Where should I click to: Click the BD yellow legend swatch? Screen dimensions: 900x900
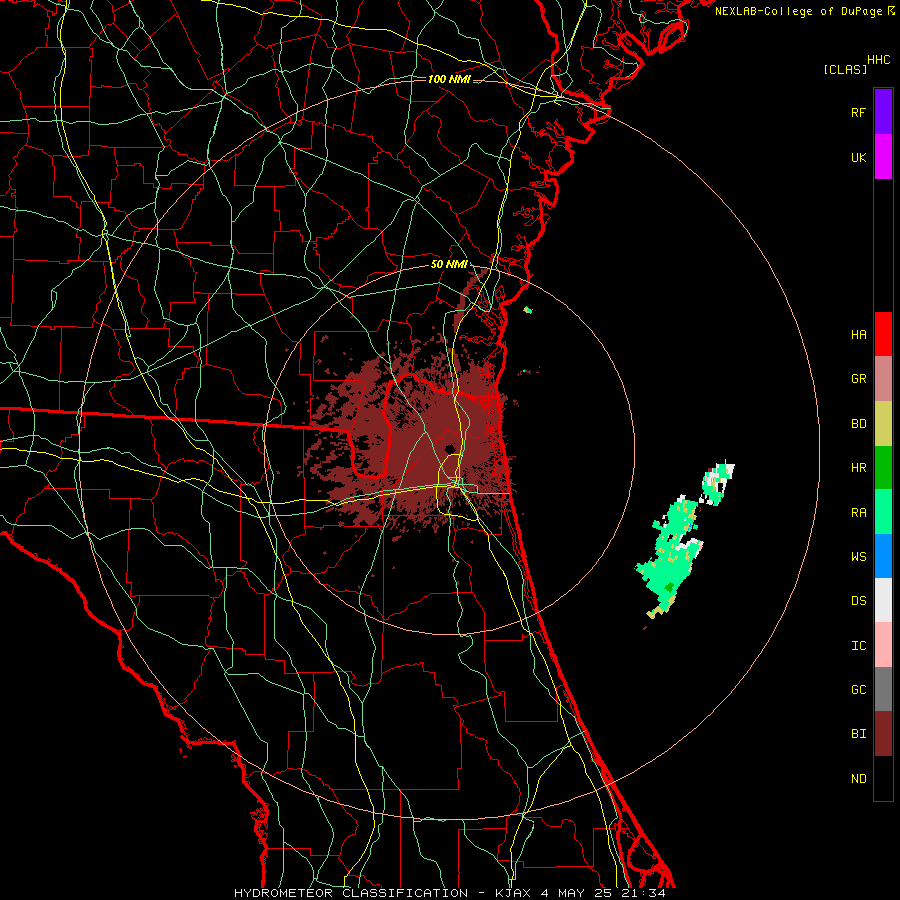coord(883,423)
